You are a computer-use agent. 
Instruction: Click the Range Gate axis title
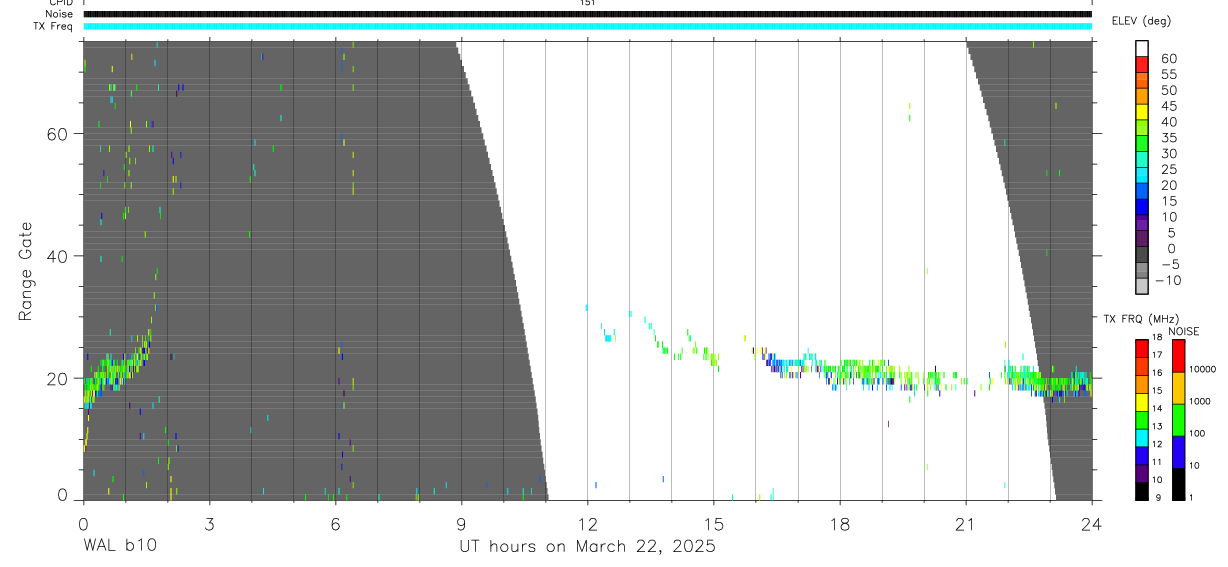click(x=27, y=271)
